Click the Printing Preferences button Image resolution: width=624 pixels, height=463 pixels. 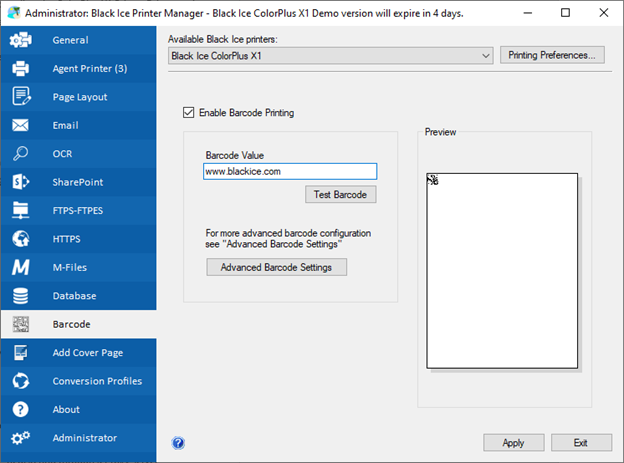552,55
